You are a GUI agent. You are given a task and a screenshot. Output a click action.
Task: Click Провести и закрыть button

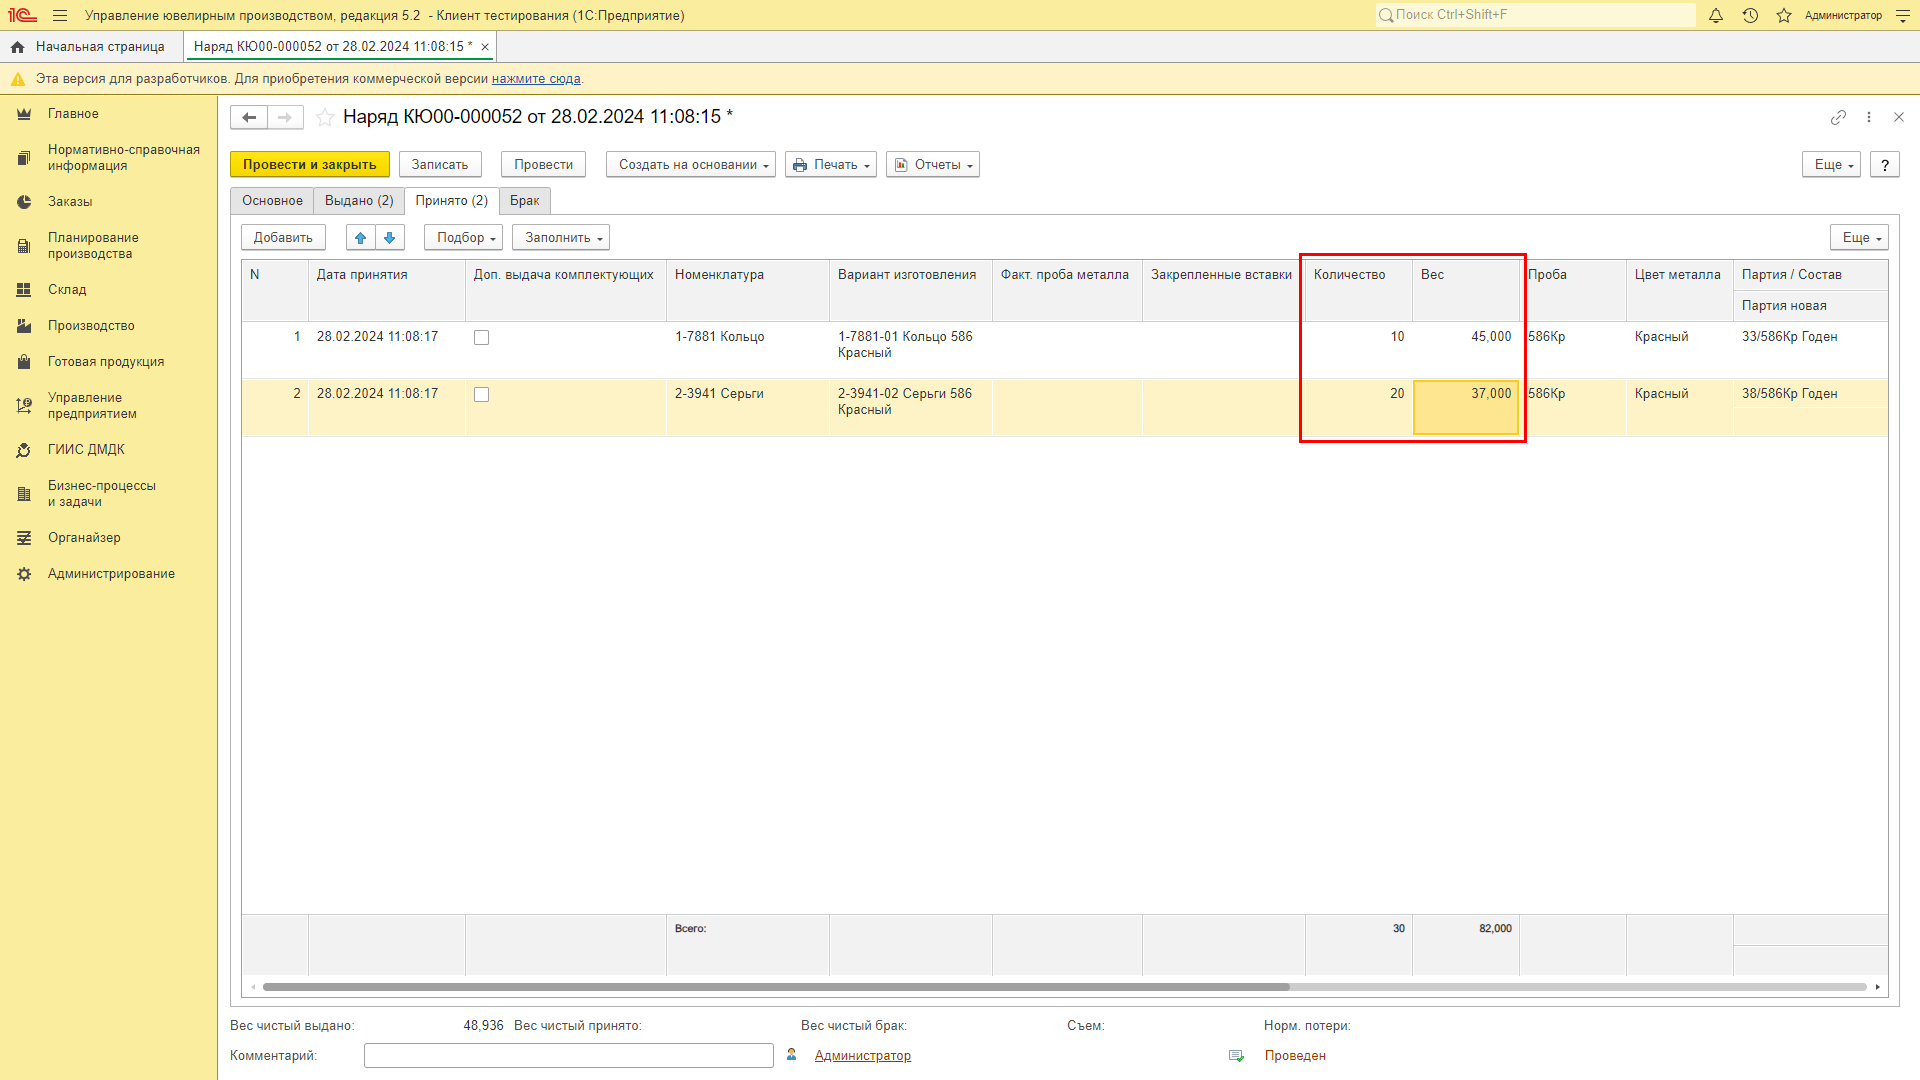tap(310, 165)
